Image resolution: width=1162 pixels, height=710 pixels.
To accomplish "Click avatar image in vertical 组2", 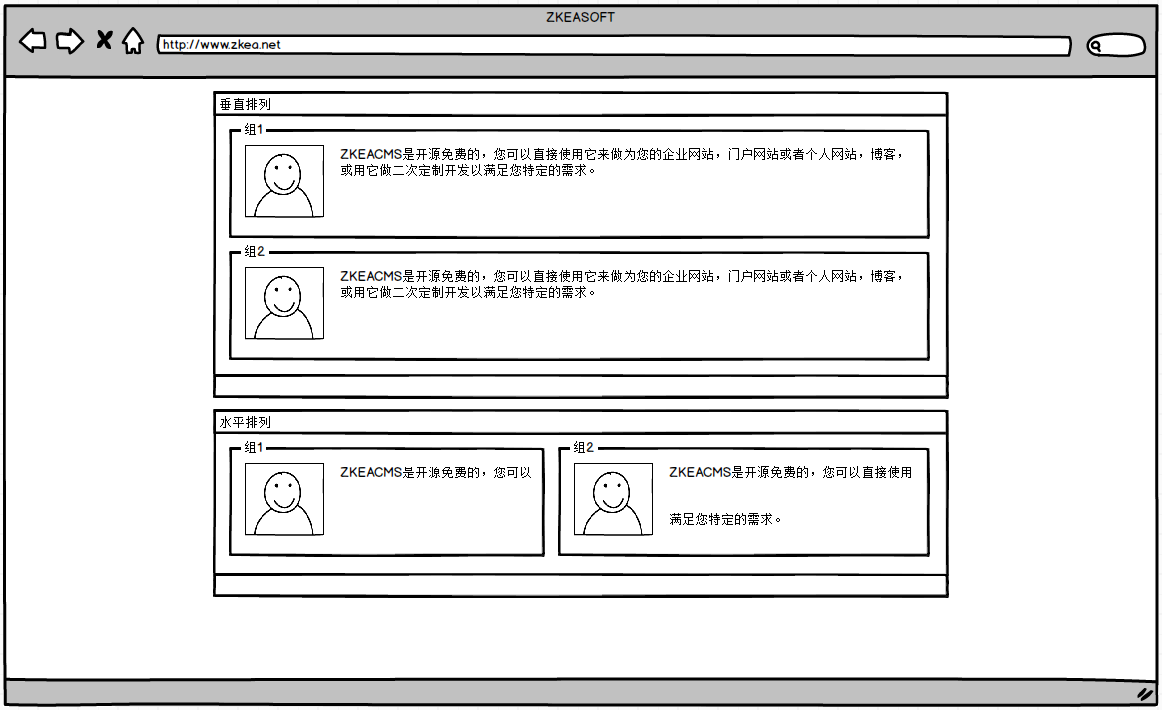I will coord(285,303).
